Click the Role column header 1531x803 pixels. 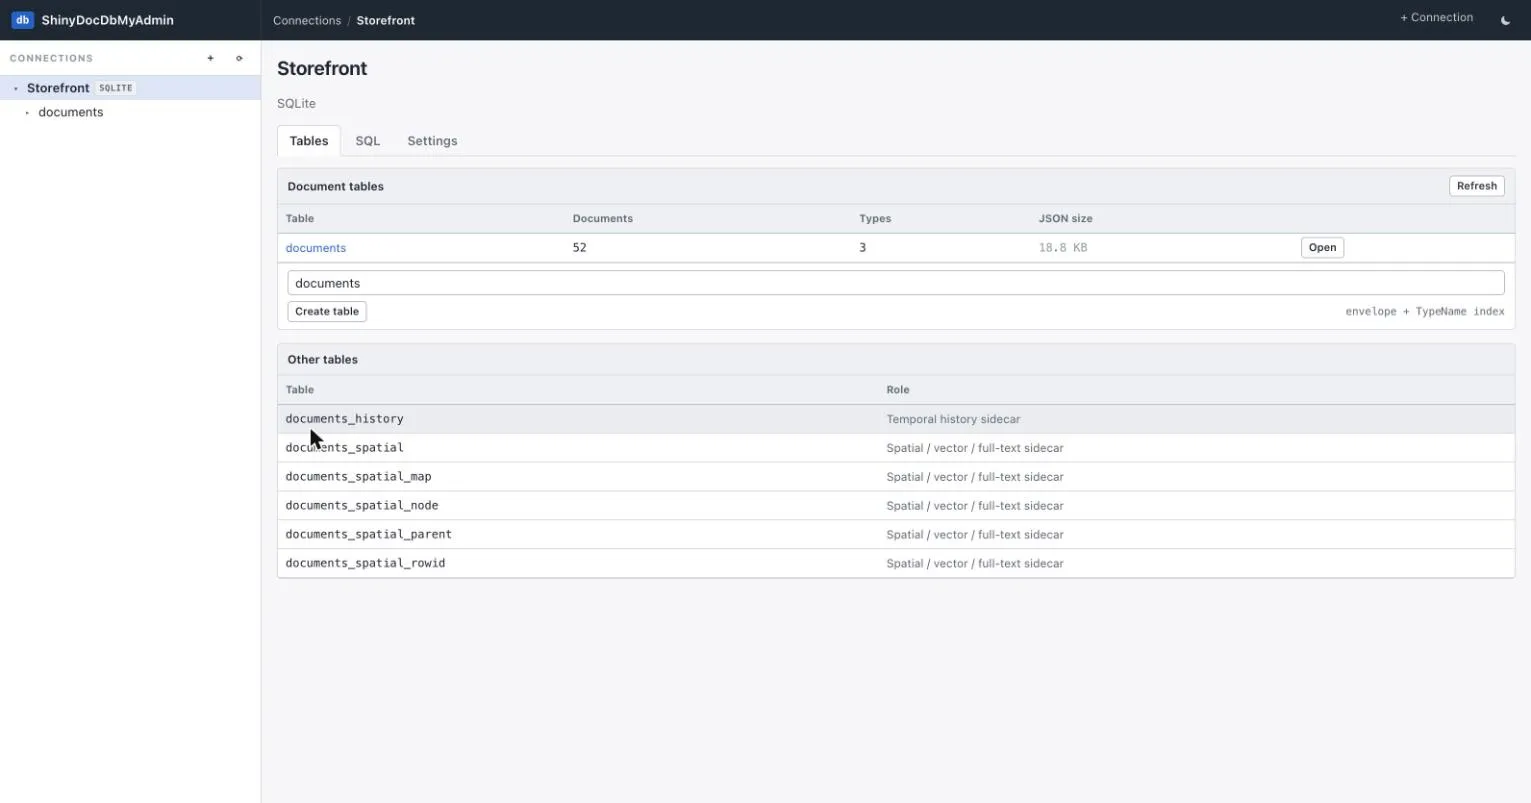pyautogui.click(x=898, y=390)
